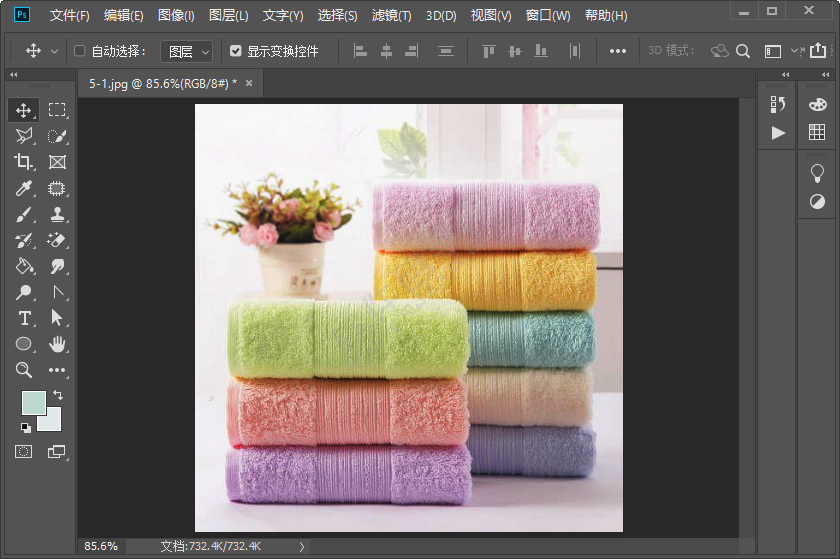The height and width of the screenshot is (559, 840).
Task: Select the Eyedropper tool
Action: coord(24,188)
